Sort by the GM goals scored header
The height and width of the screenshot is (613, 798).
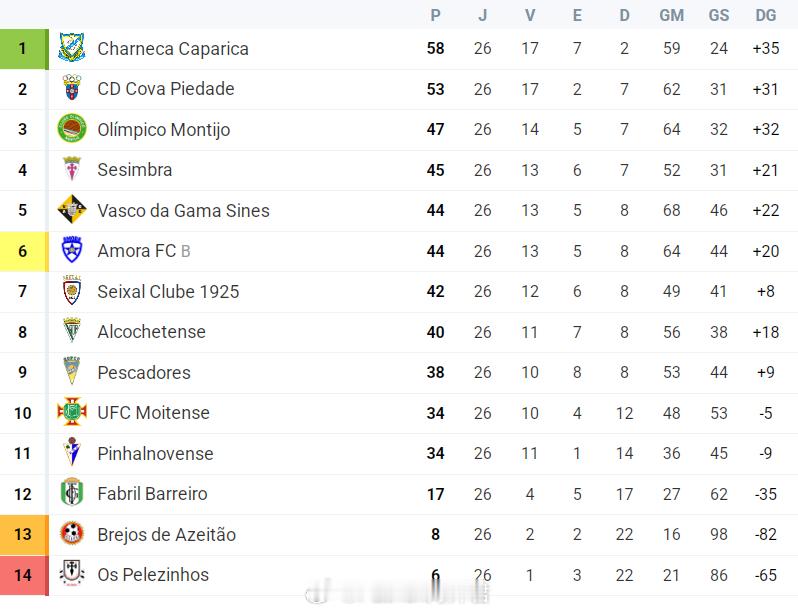[x=671, y=15]
